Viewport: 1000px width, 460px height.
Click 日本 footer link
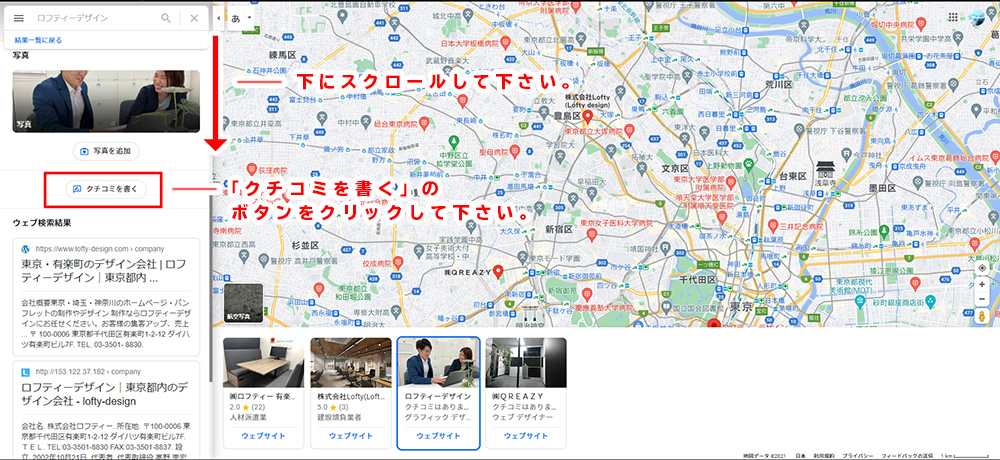tap(800, 456)
